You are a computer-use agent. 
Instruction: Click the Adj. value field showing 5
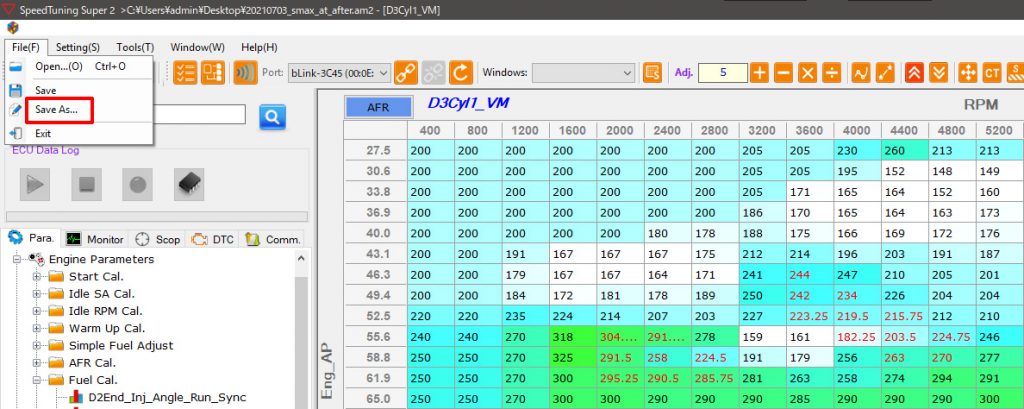tap(723, 73)
